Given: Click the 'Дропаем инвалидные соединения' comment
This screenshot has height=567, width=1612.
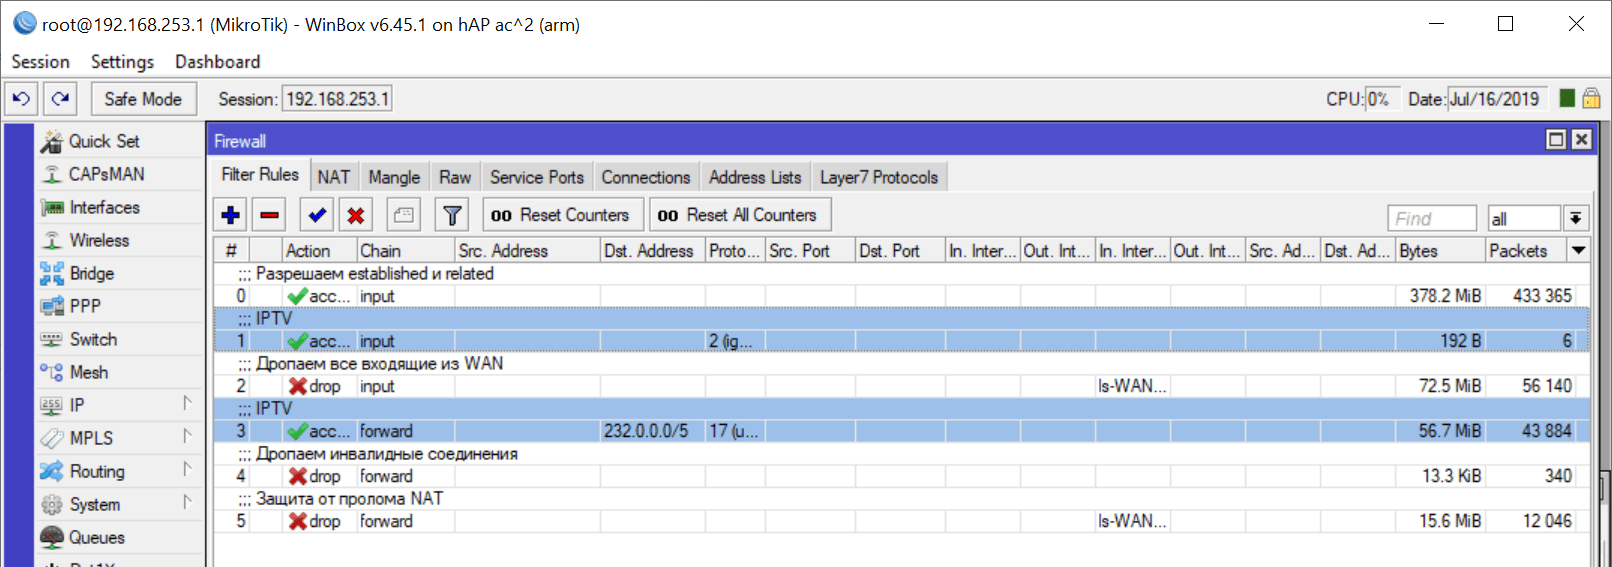Looking at the screenshot, I should 386,453.
